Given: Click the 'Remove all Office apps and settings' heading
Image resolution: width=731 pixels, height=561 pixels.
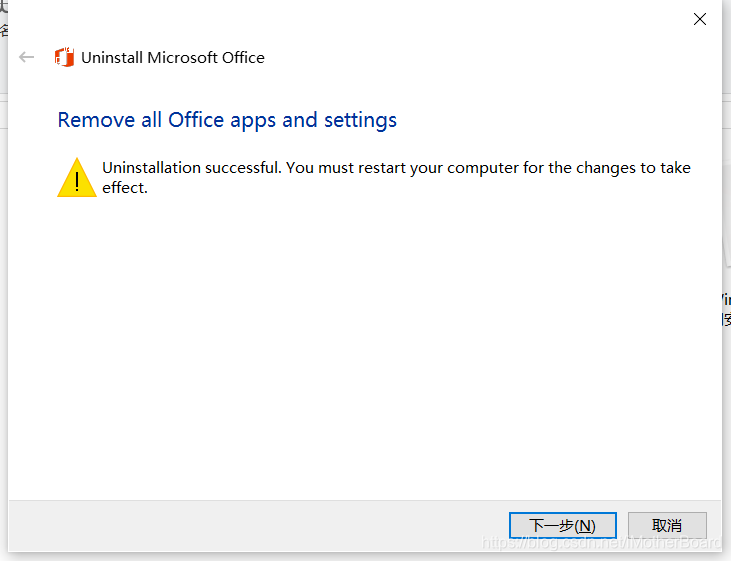Looking at the screenshot, I should (227, 120).
